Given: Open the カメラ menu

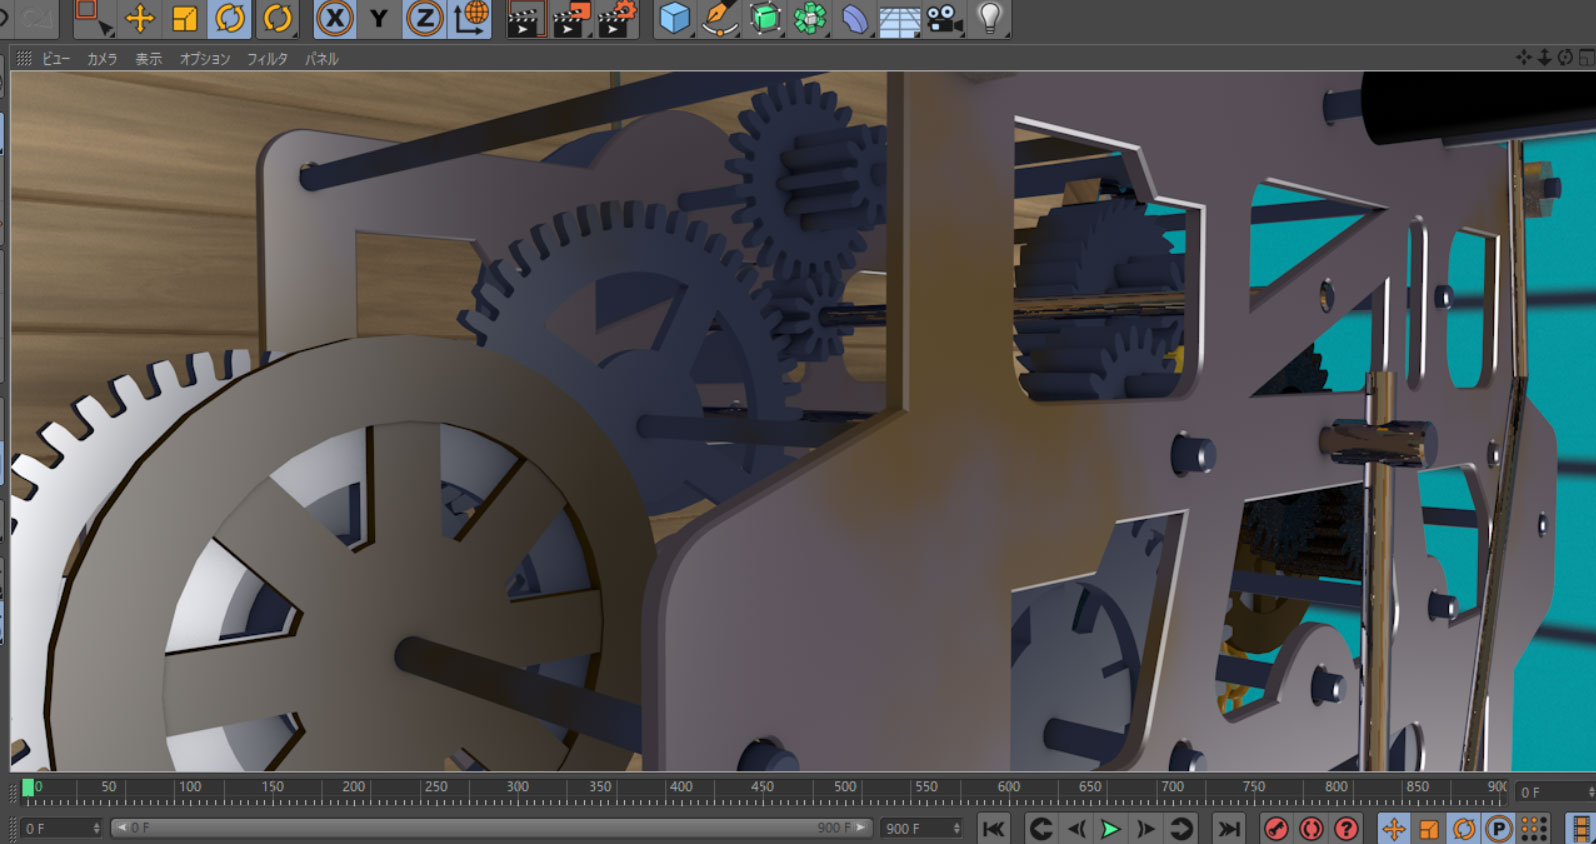Looking at the screenshot, I should coord(102,59).
